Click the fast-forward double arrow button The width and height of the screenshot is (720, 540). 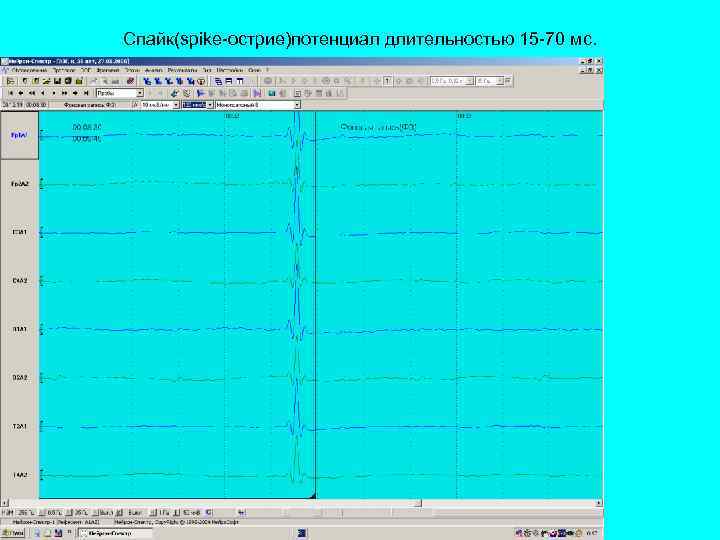pos(64,93)
